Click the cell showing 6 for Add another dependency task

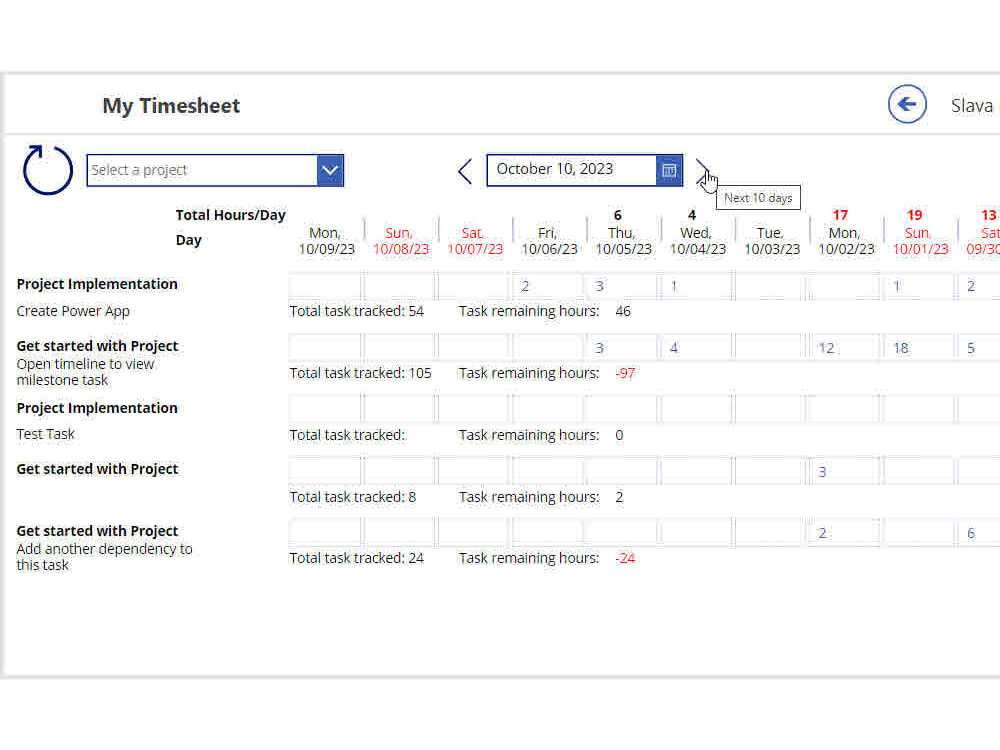click(x=970, y=533)
